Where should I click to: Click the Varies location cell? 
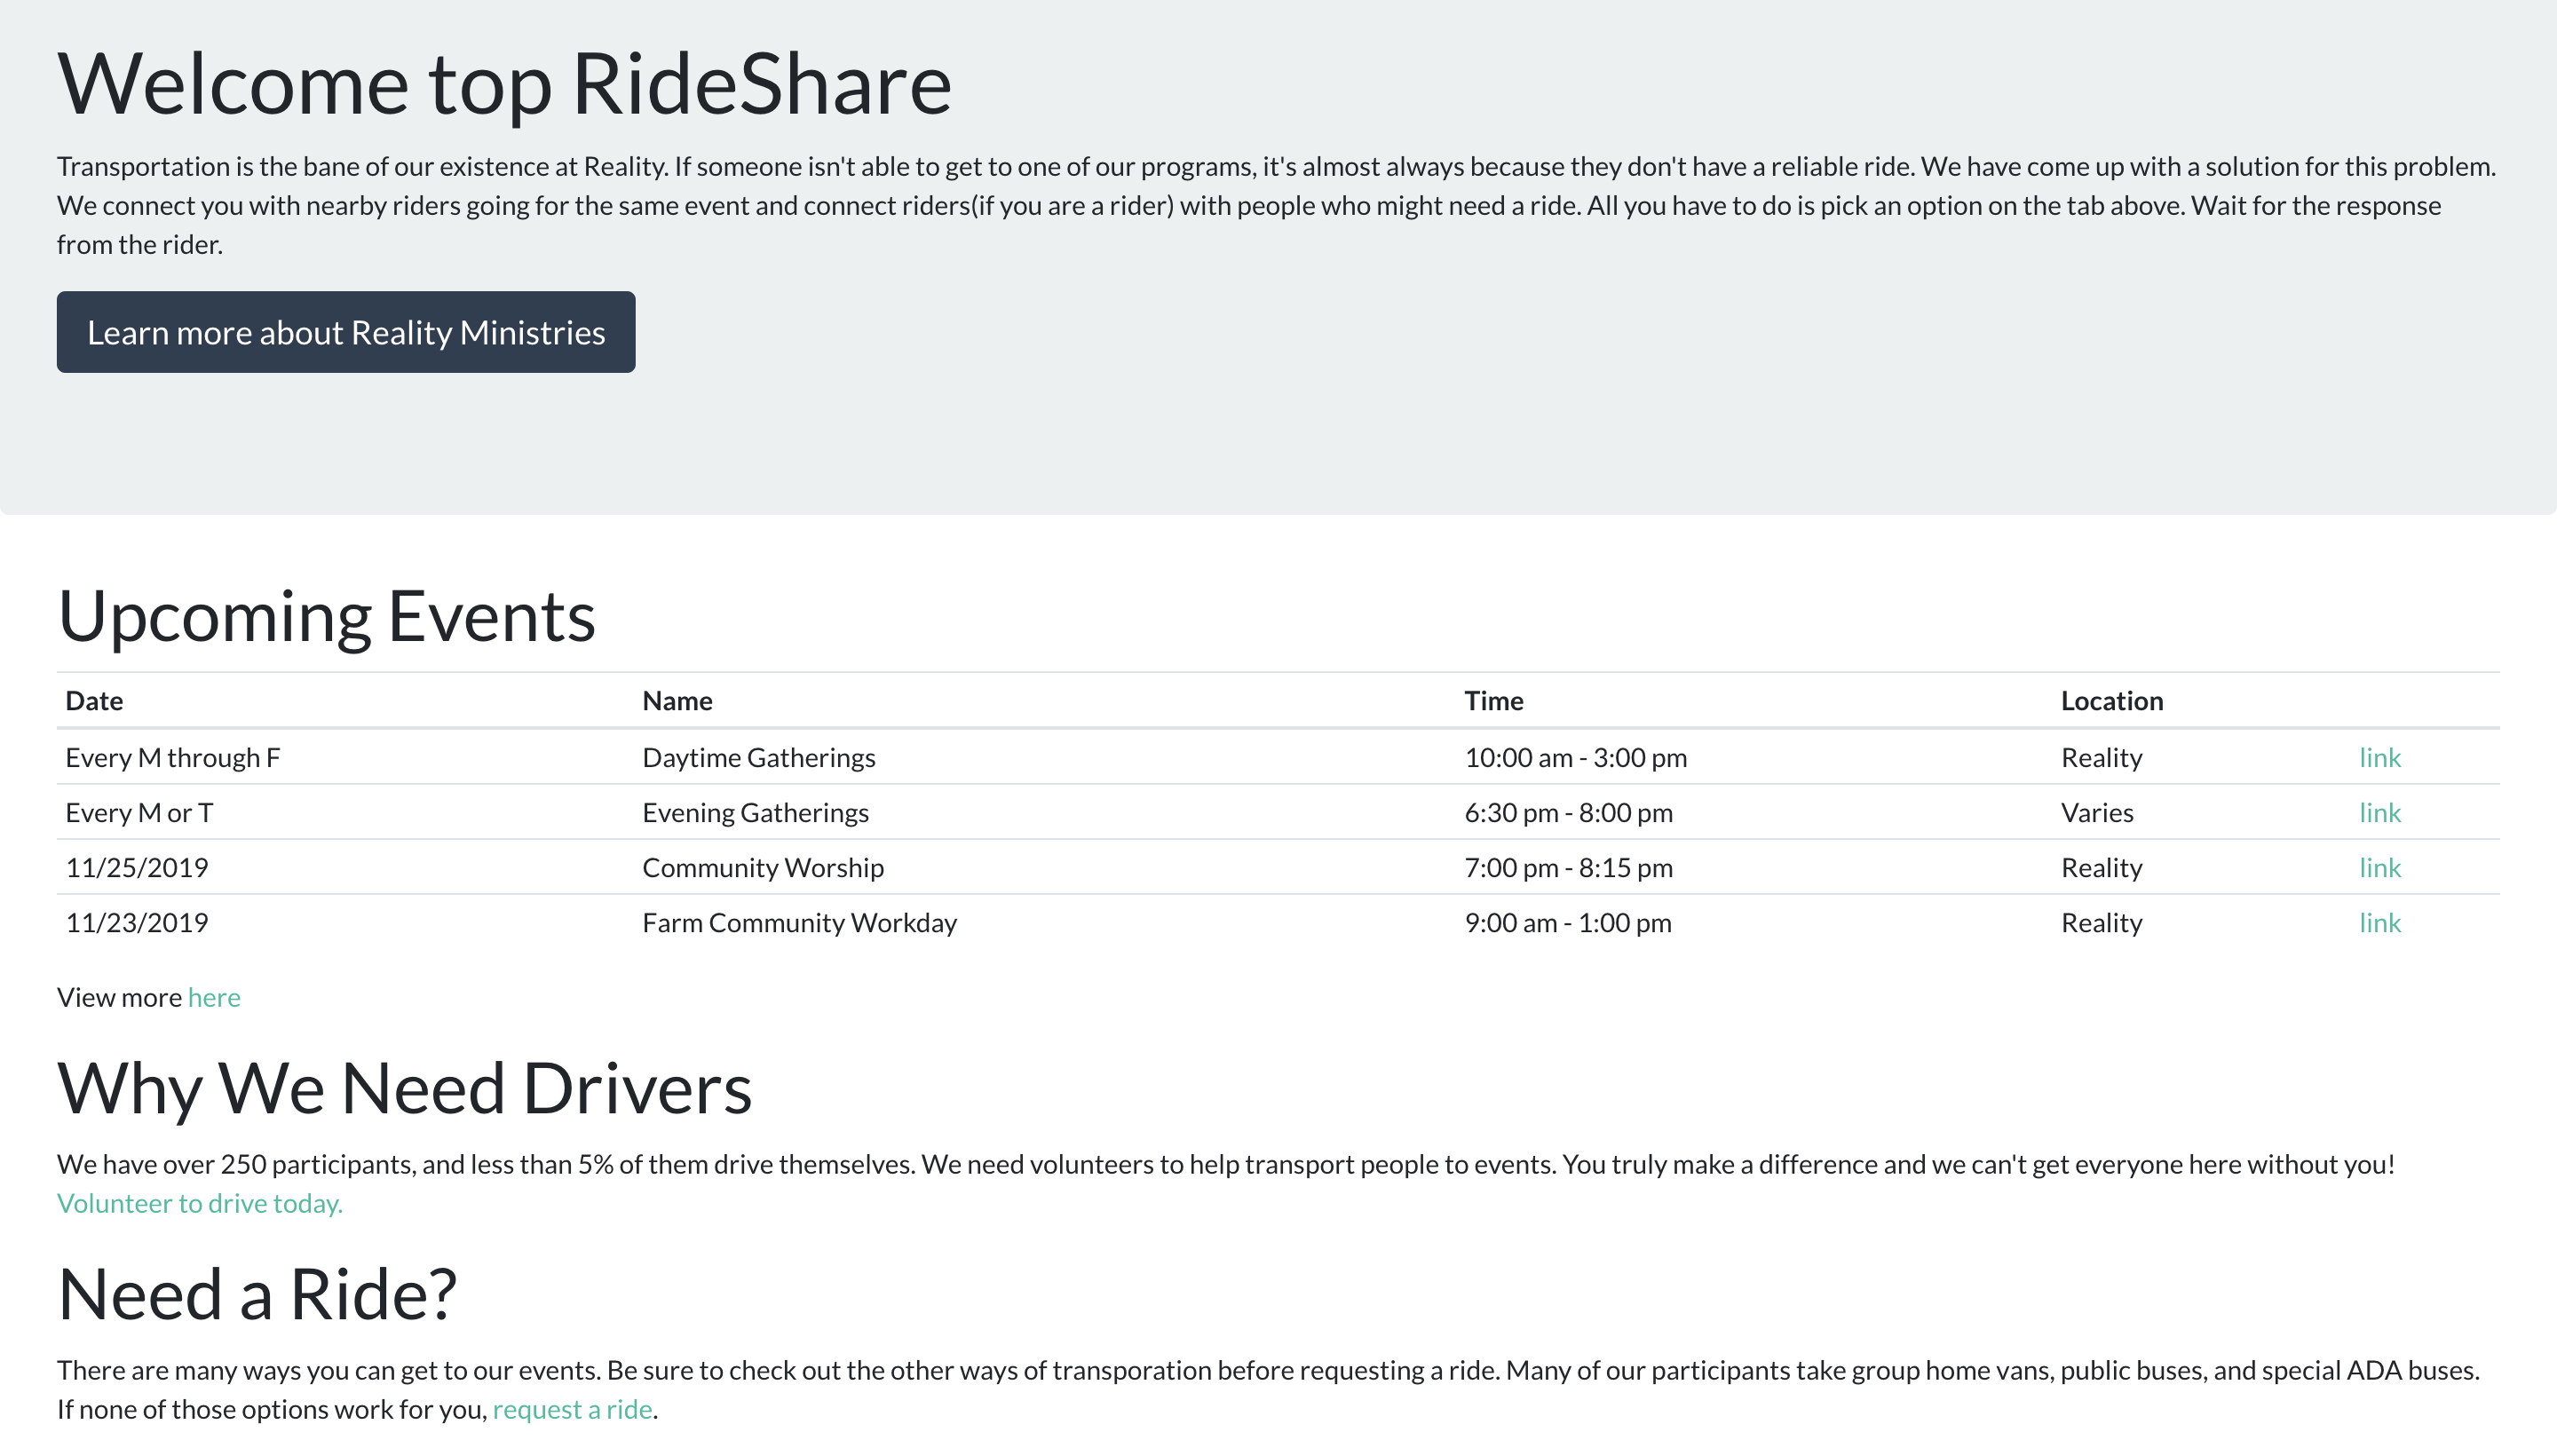[2096, 813]
